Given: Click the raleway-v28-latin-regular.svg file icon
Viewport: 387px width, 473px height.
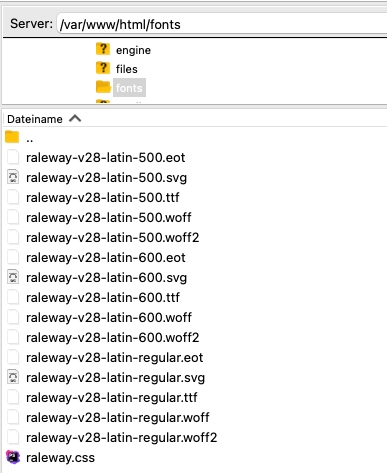Looking at the screenshot, I should pos(13,377).
